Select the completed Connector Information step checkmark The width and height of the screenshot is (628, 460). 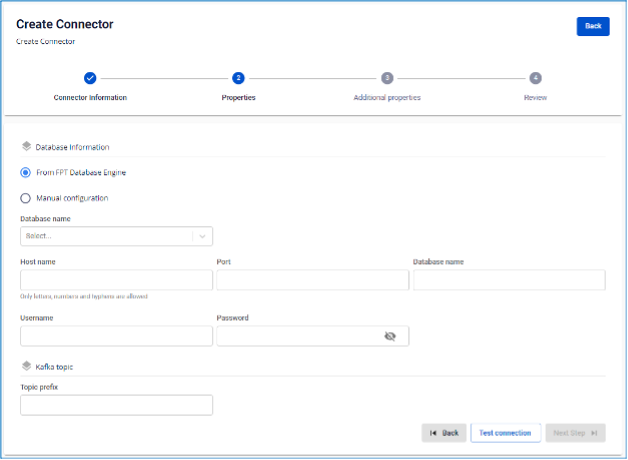pos(90,78)
